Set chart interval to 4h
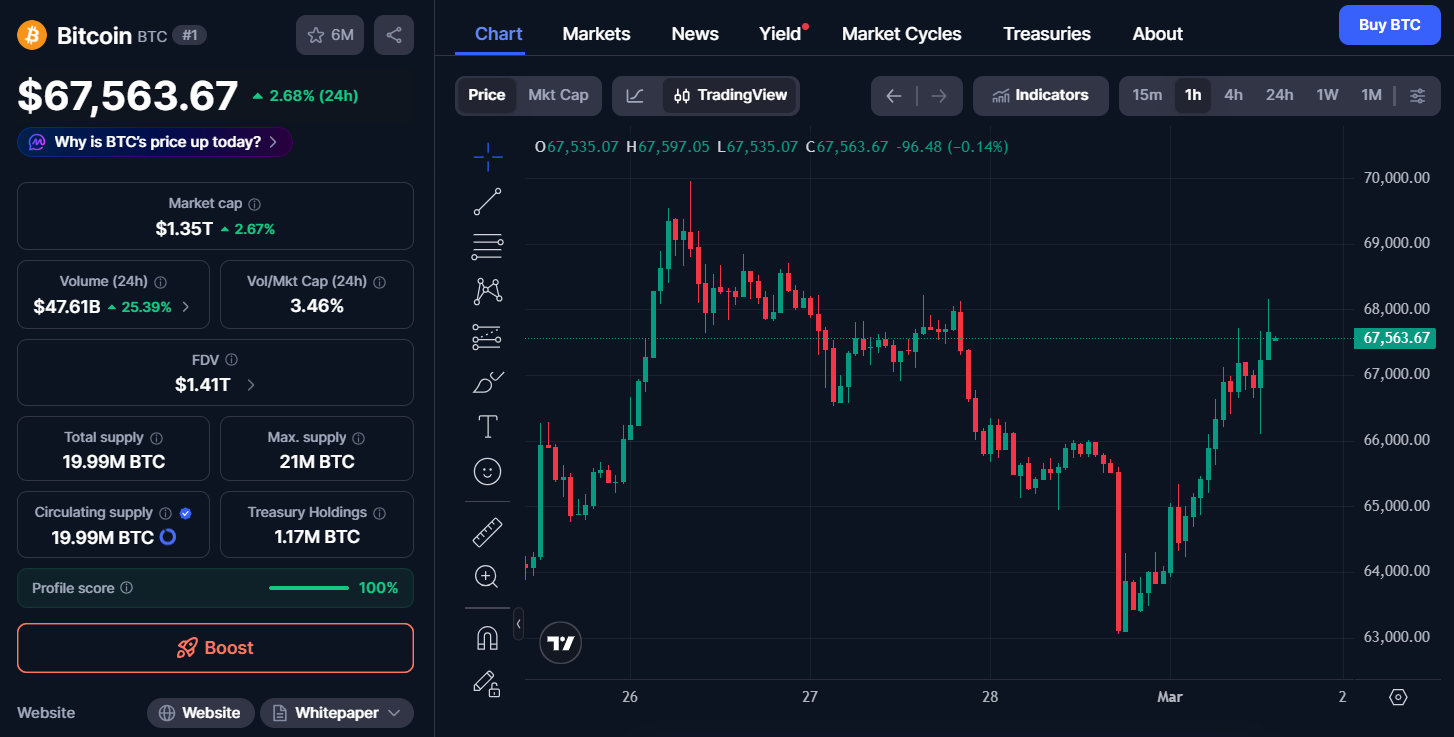1454x737 pixels. tap(1234, 96)
